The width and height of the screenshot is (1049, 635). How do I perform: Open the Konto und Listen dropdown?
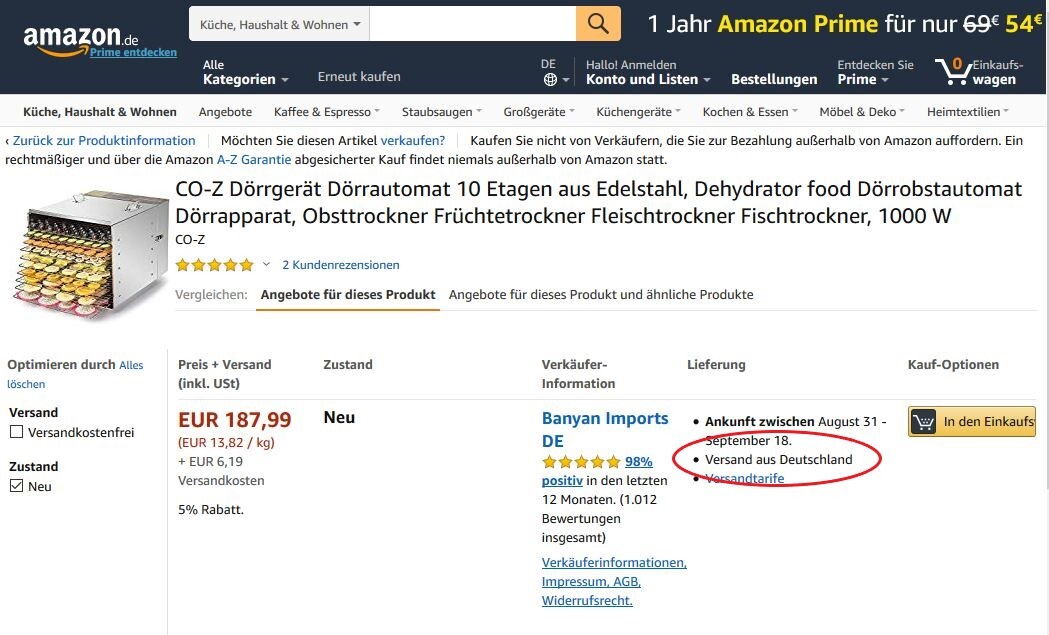pyautogui.click(x=648, y=72)
